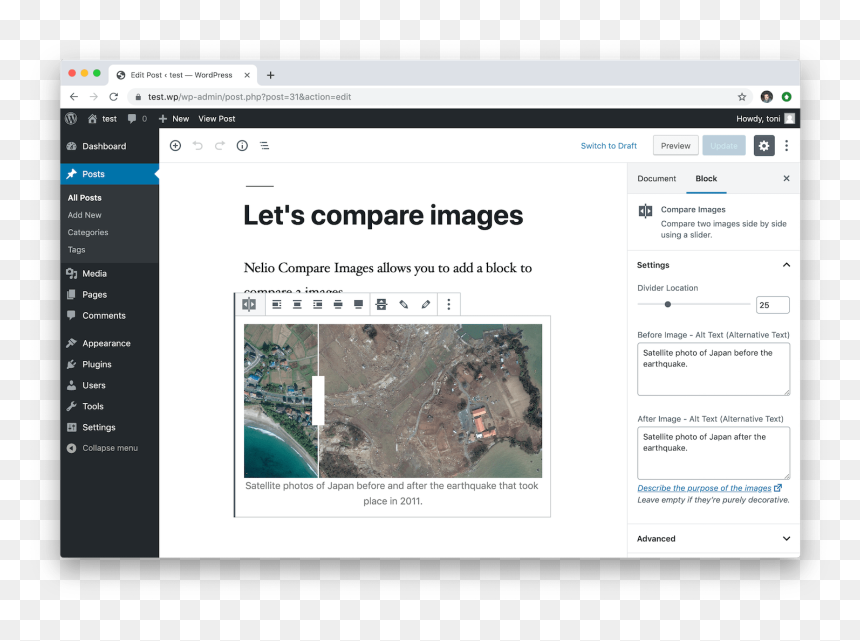Viewport: 860px width, 641px height.
Task: Open comments bubble in admin bar
Action: [137, 118]
